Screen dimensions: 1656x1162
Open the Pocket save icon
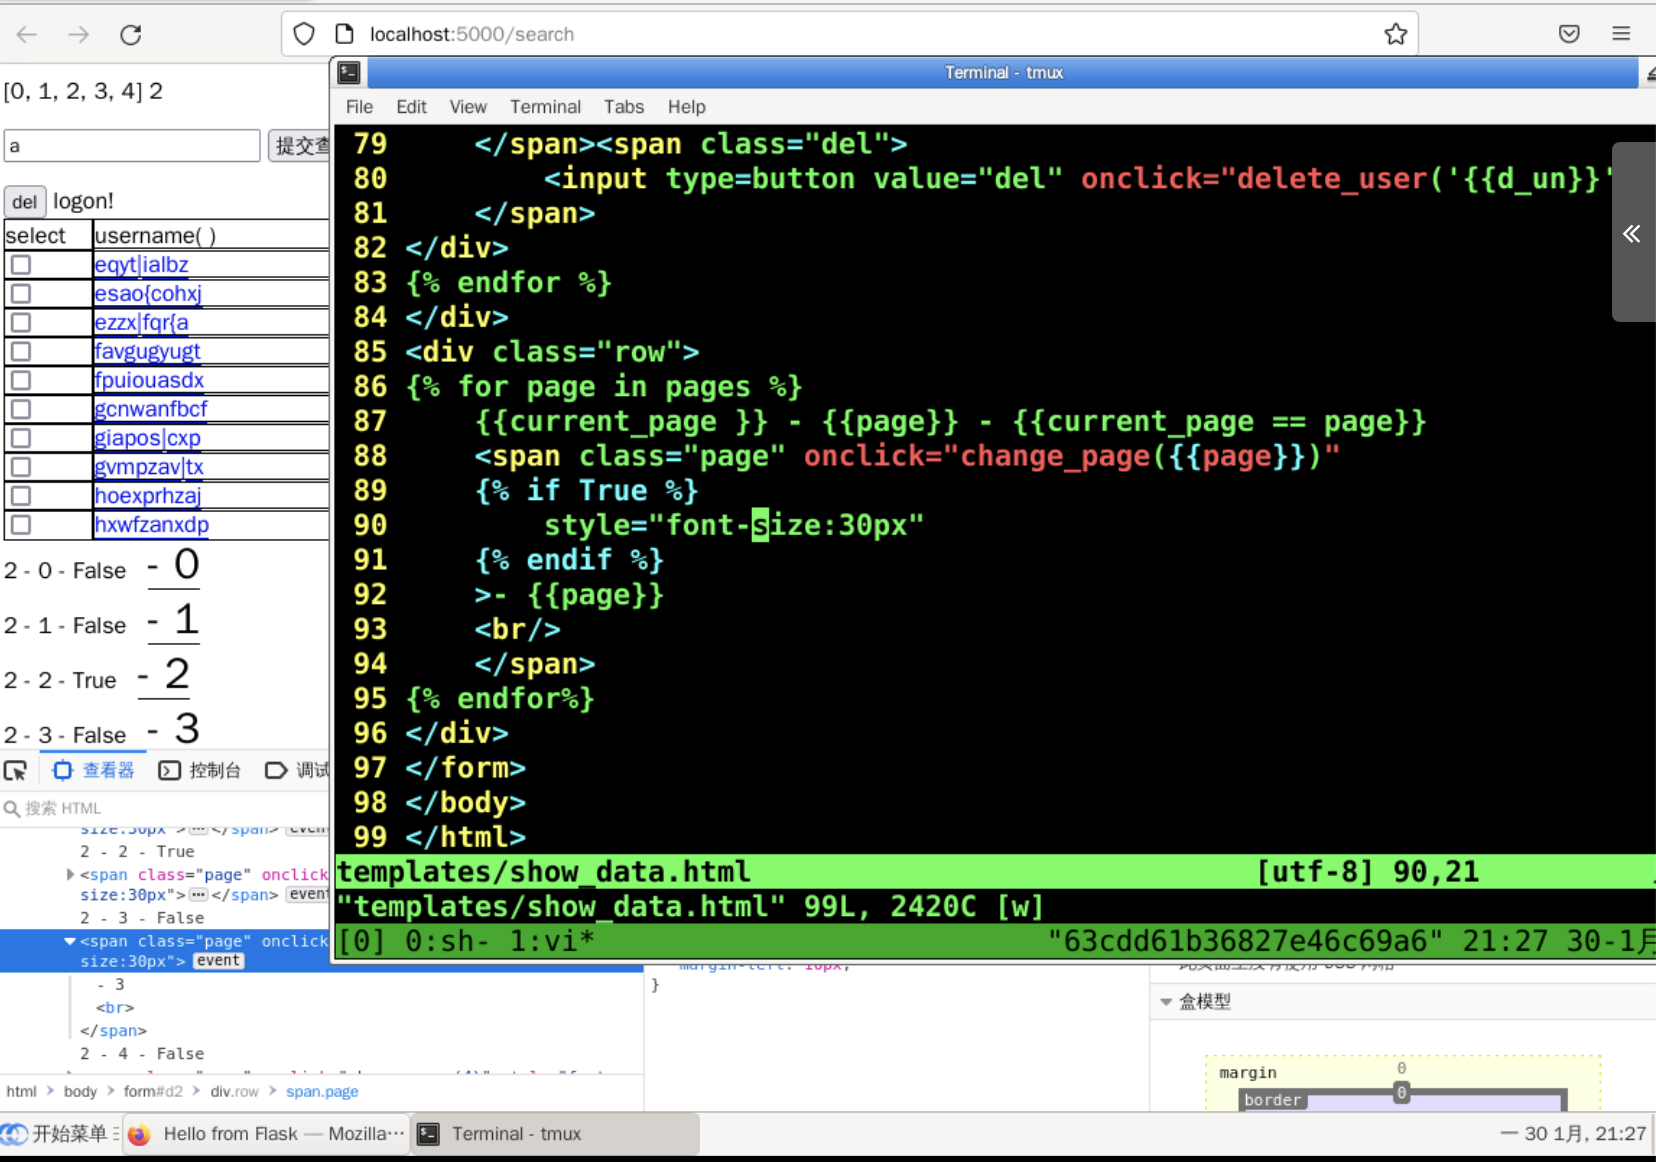pos(1569,34)
